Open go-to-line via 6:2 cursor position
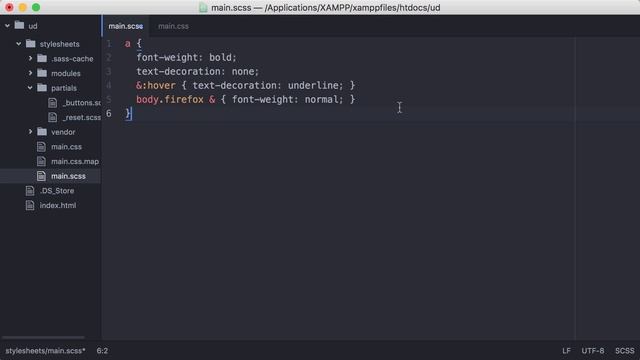640x360 pixels. click(102, 351)
